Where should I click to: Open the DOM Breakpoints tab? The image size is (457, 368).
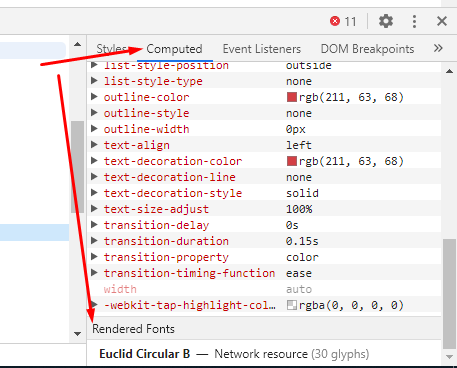point(367,49)
